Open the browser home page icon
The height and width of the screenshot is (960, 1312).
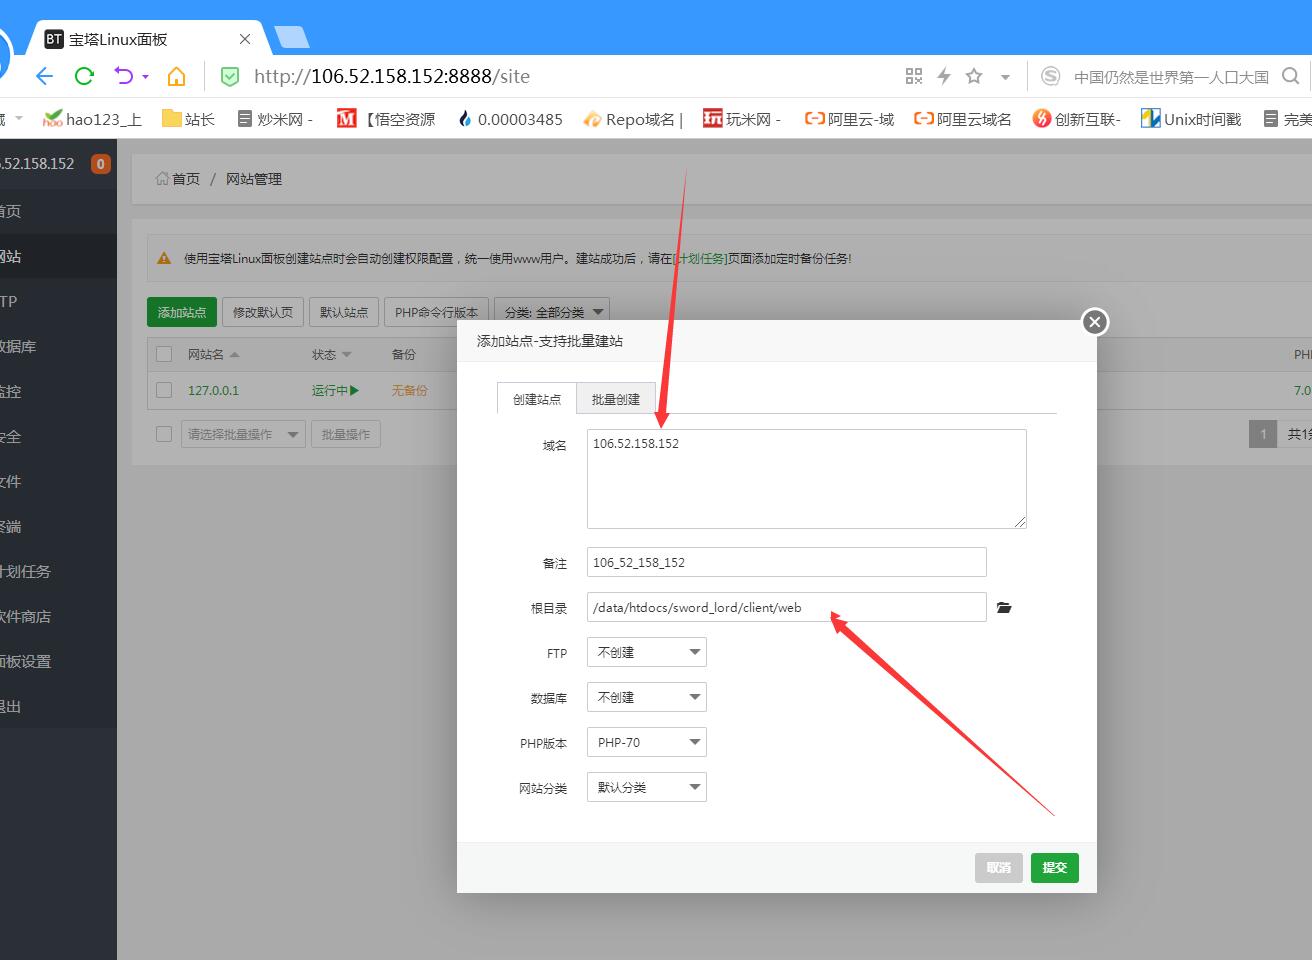[x=177, y=76]
